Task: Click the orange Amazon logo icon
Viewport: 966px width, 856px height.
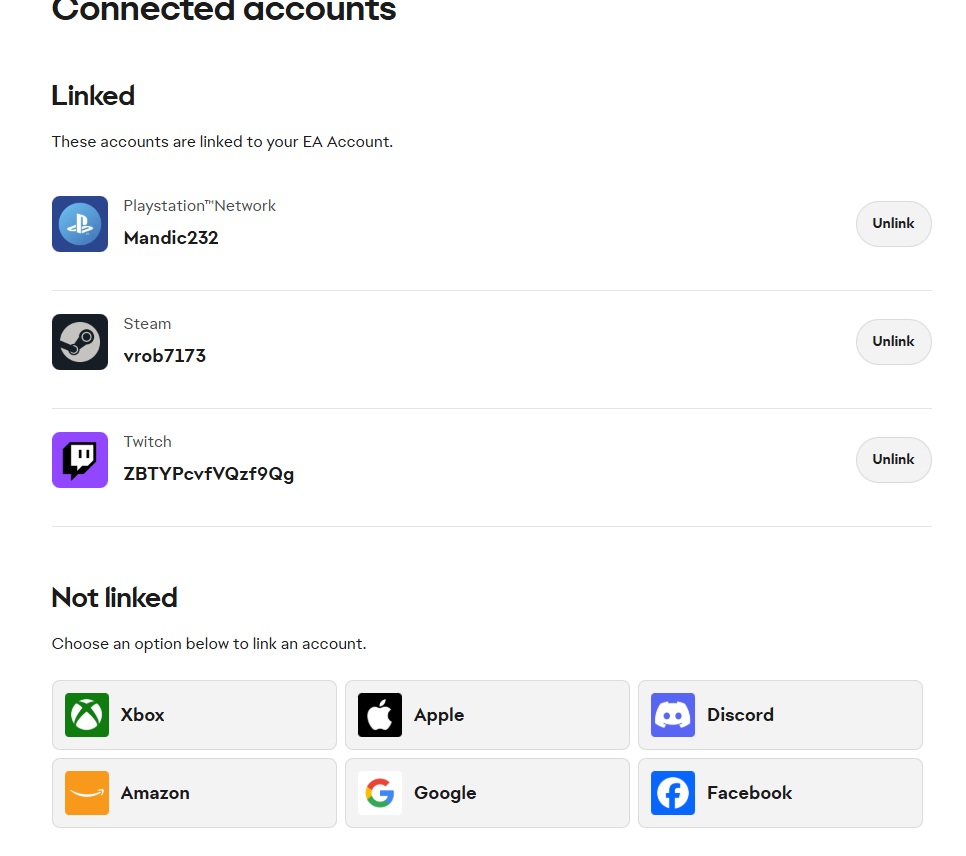Action: click(87, 793)
